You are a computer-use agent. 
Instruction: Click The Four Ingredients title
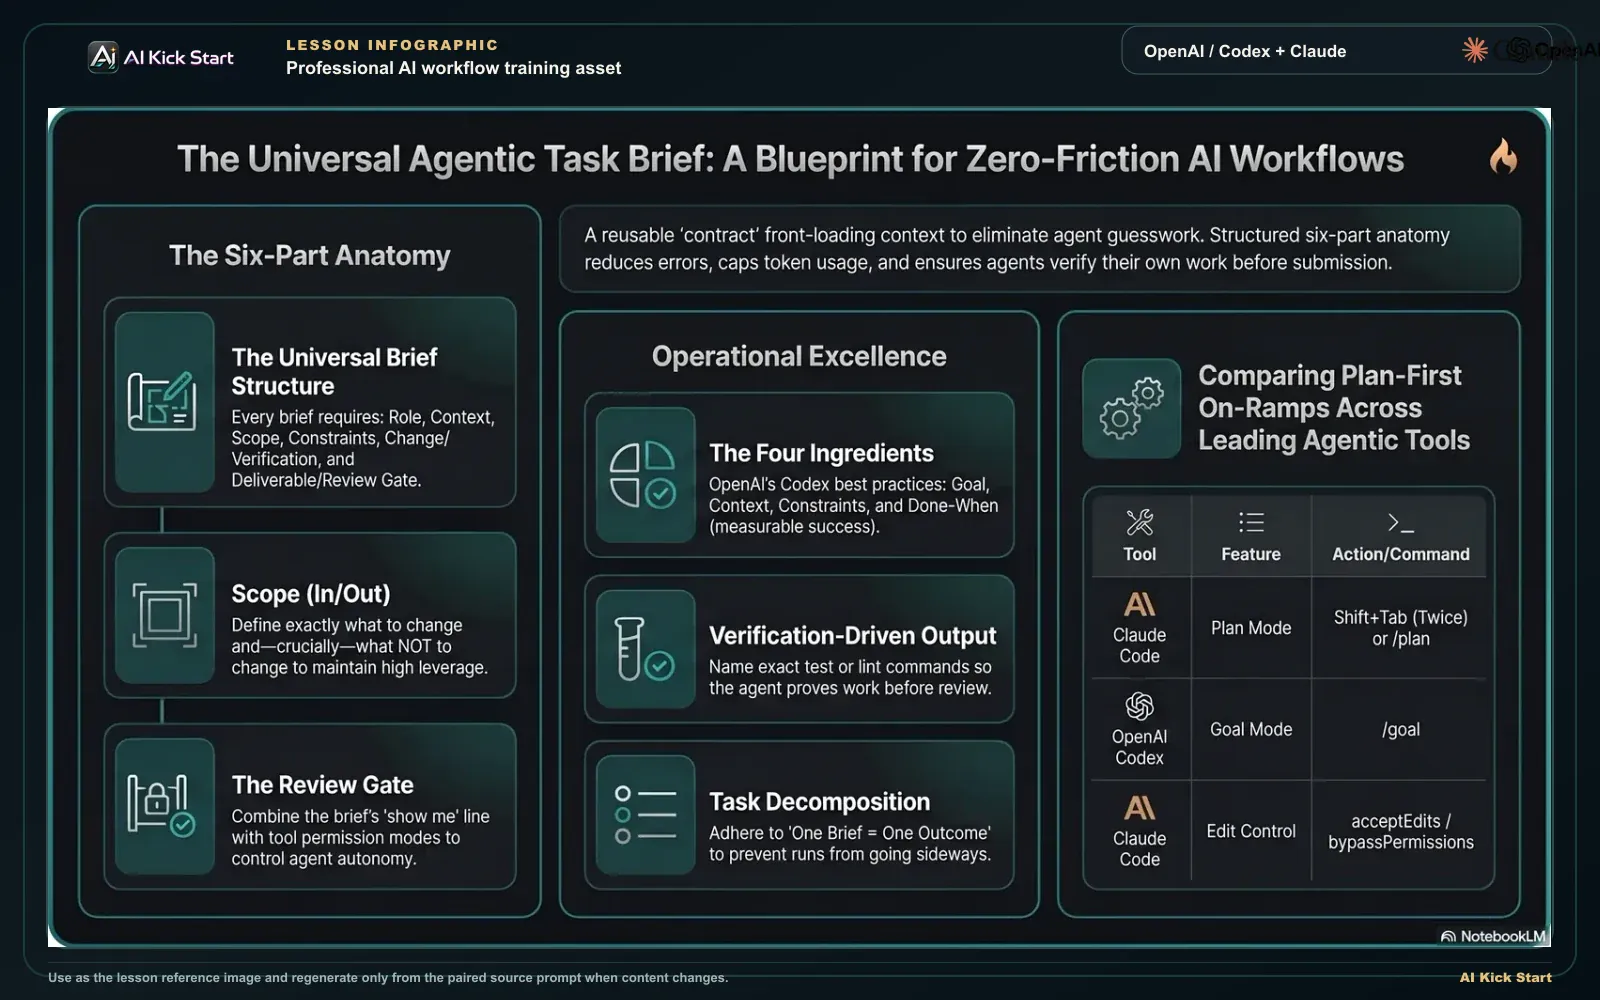(x=821, y=453)
